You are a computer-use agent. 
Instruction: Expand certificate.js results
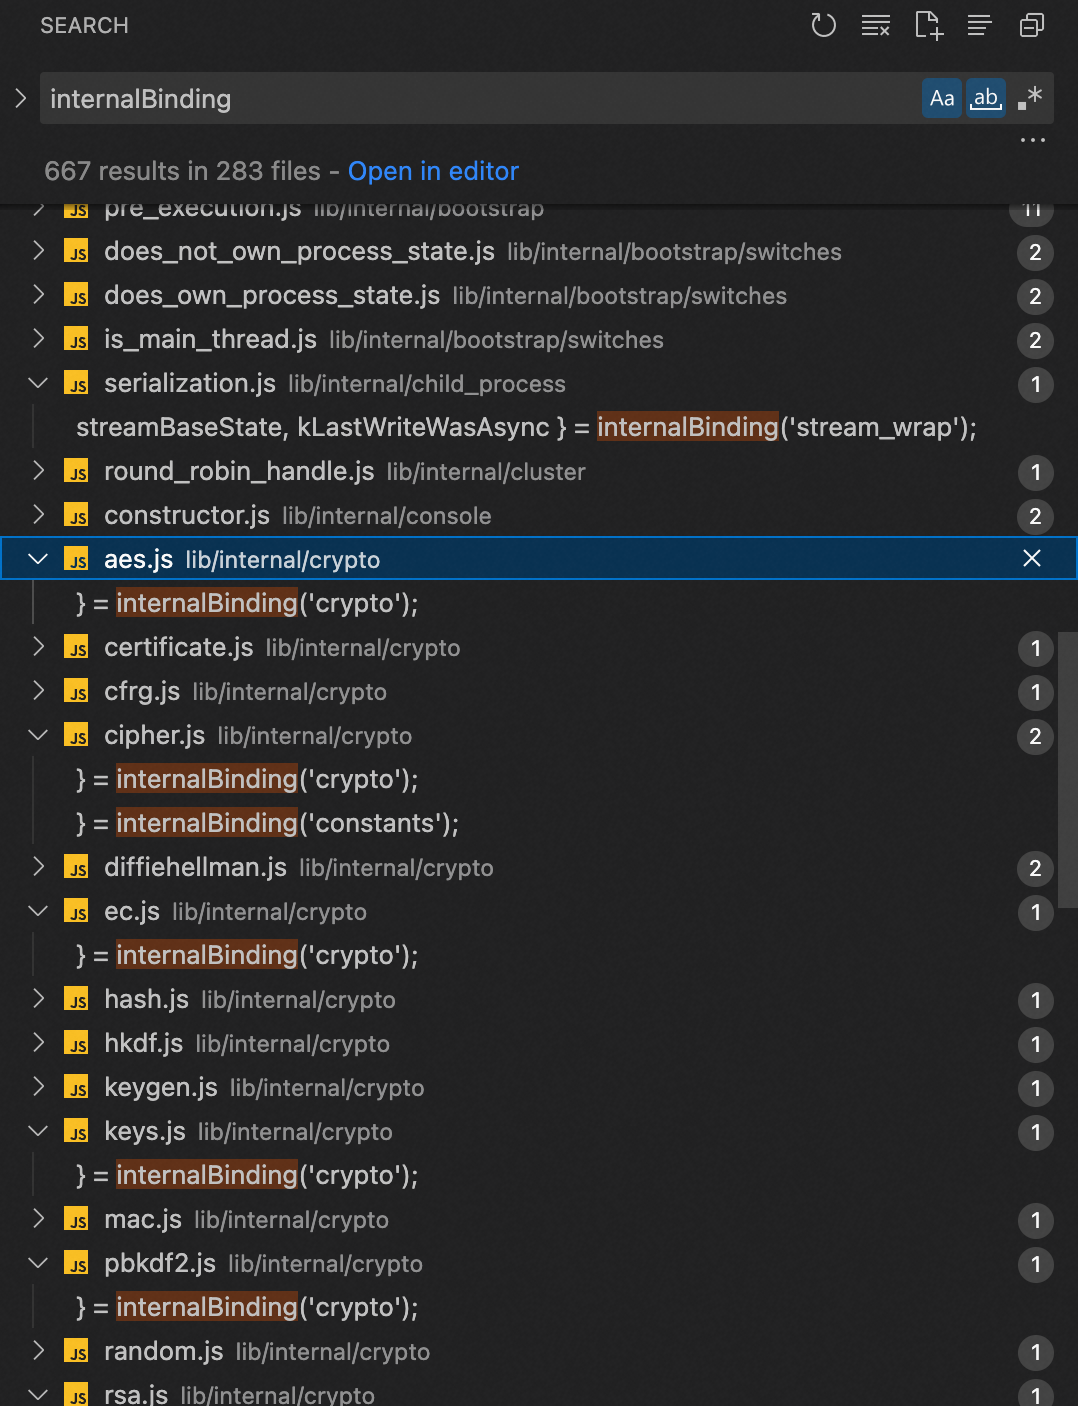tap(38, 647)
